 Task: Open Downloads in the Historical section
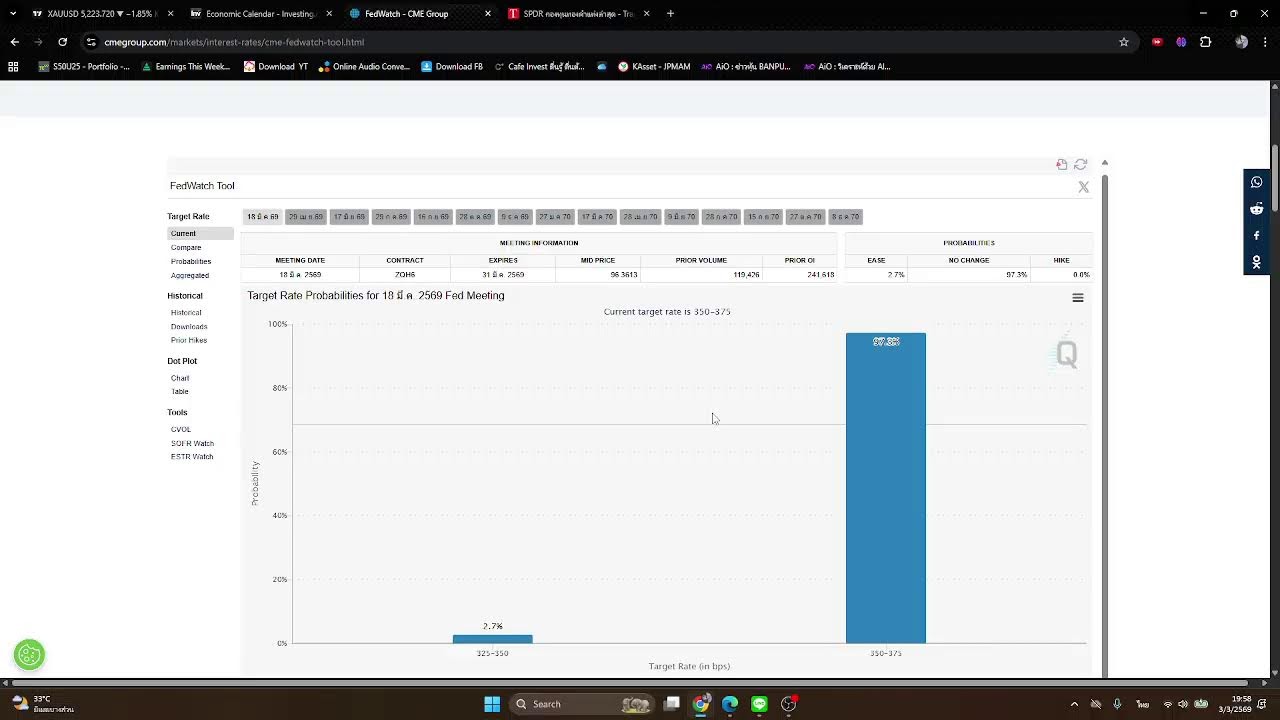pos(189,327)
